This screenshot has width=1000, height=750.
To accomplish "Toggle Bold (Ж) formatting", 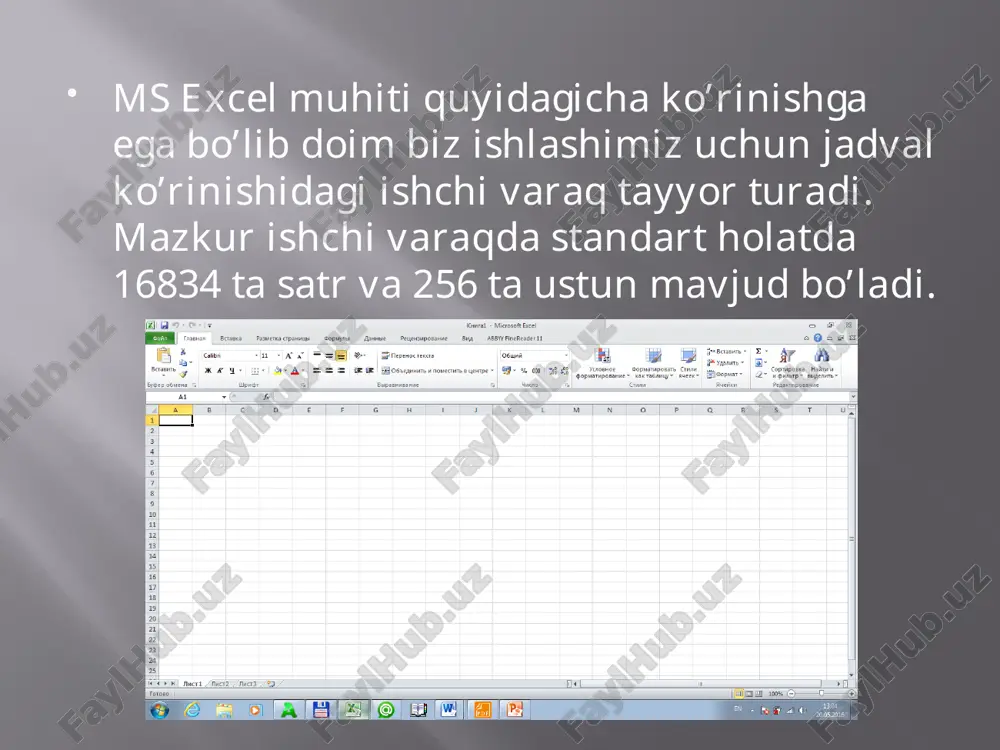I will [208, 371].
